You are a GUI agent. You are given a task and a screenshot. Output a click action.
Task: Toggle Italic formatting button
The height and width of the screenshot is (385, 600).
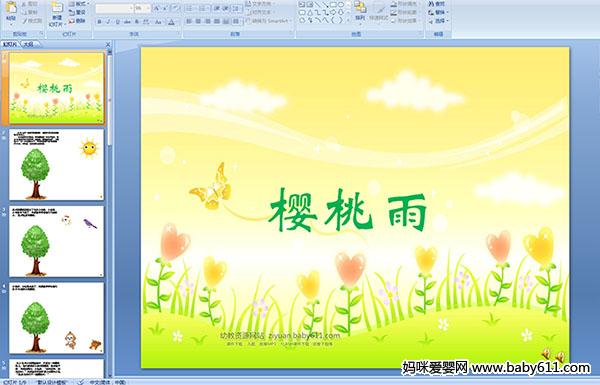click(108, 22)
